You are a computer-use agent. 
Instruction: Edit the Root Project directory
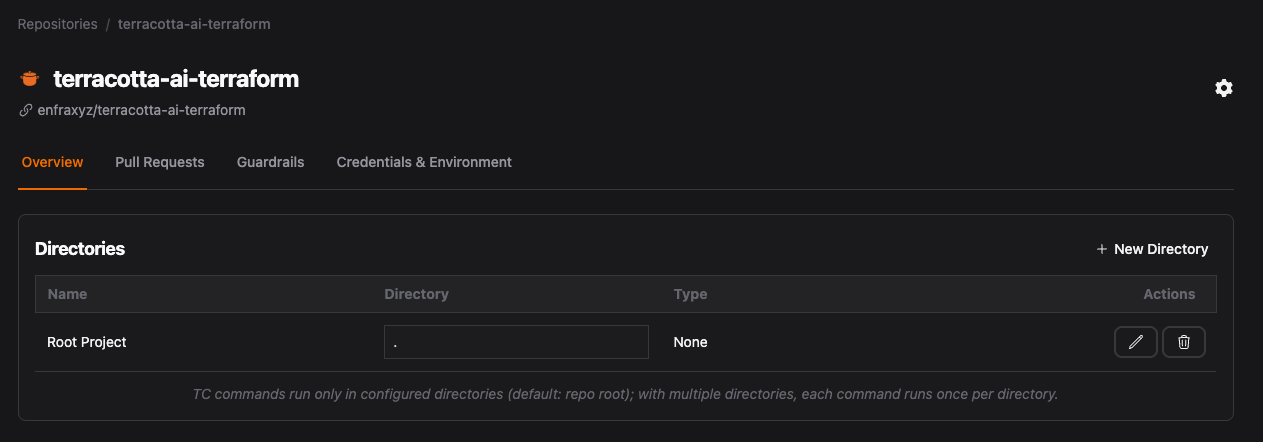point(1135,342)
